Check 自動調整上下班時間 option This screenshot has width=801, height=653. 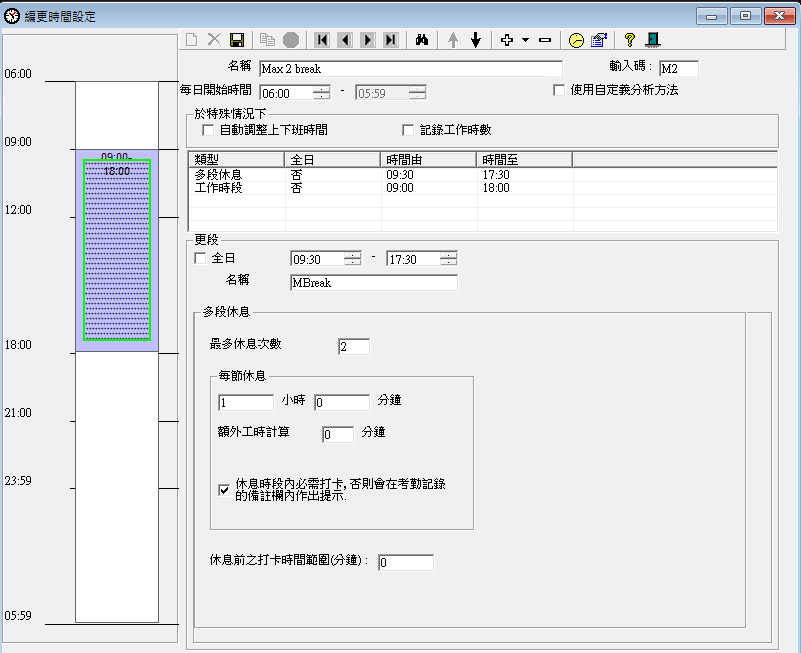(208, 130)
